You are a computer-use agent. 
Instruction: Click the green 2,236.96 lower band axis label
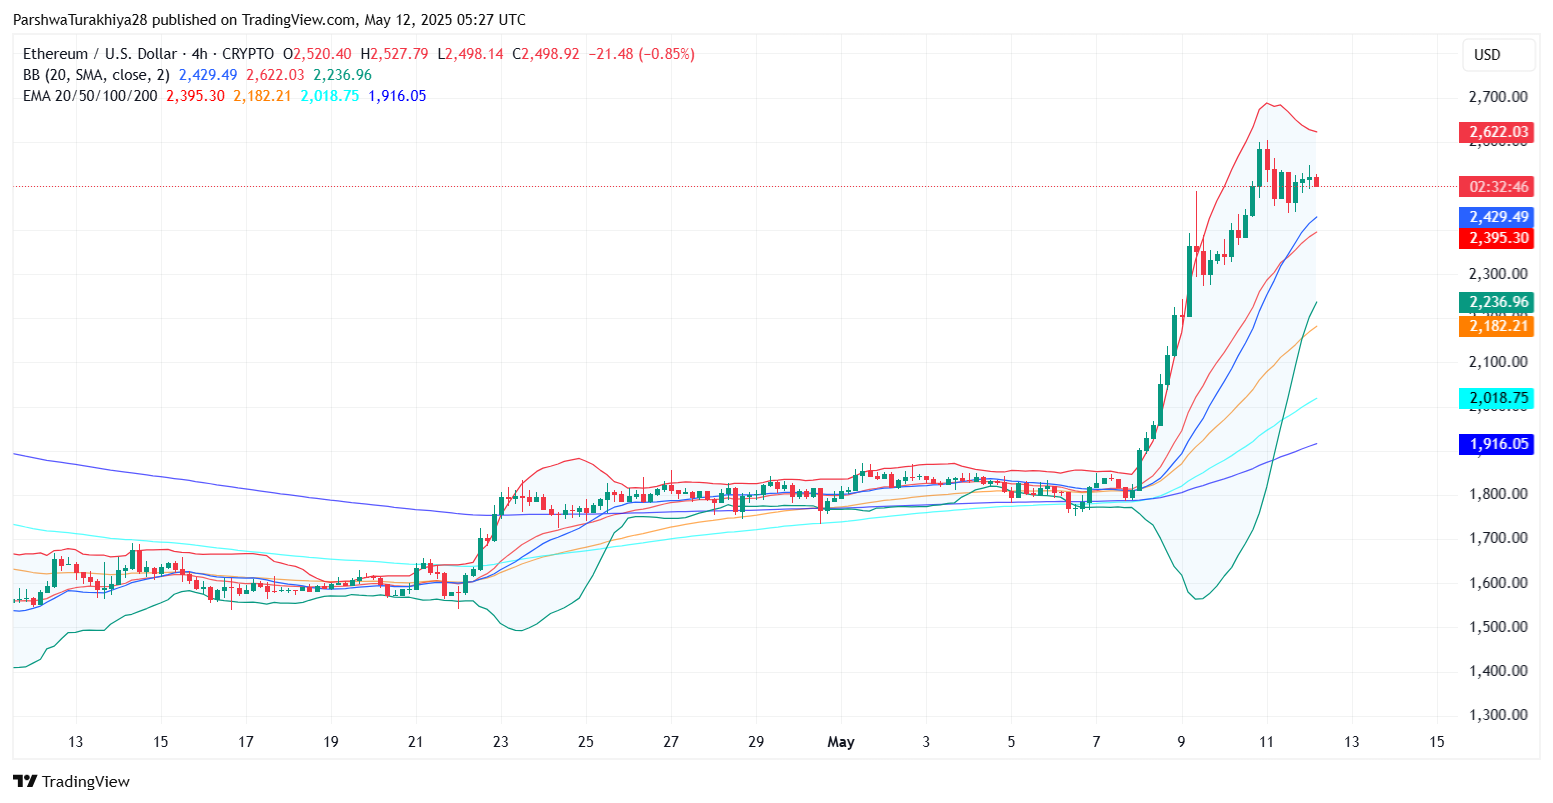pos(1497,302)
